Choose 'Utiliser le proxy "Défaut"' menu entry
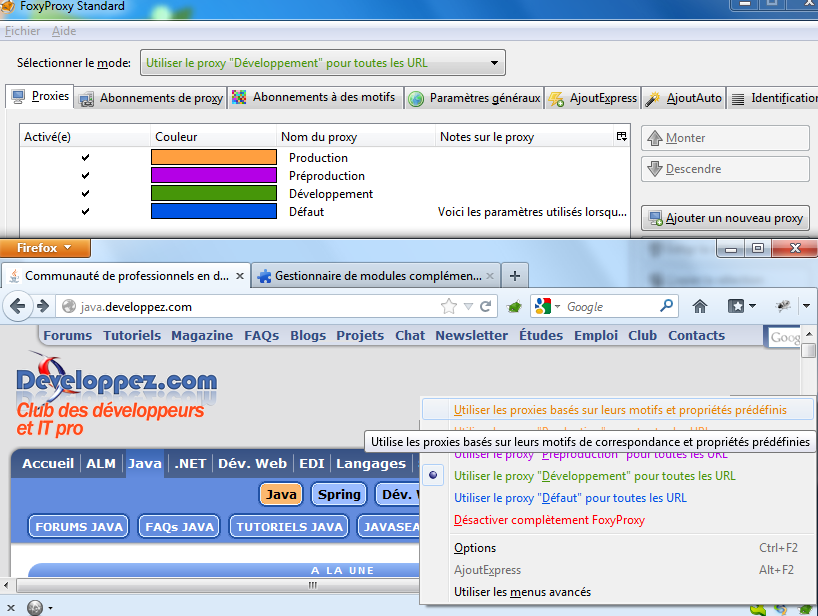Screen dimensions: 818x616 point(616,498)
